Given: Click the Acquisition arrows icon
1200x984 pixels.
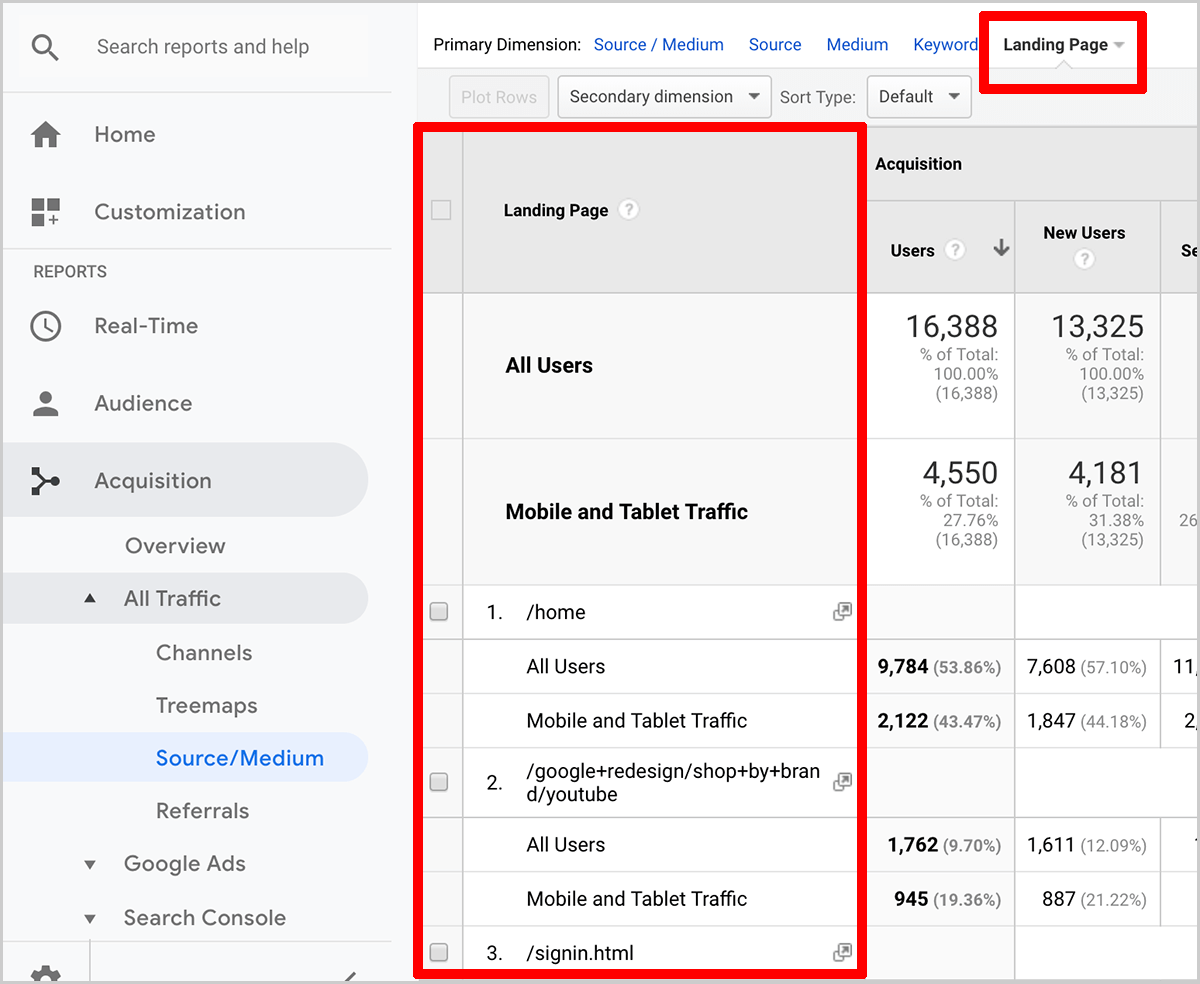Looking at the screenshot, I should point(46,481).
